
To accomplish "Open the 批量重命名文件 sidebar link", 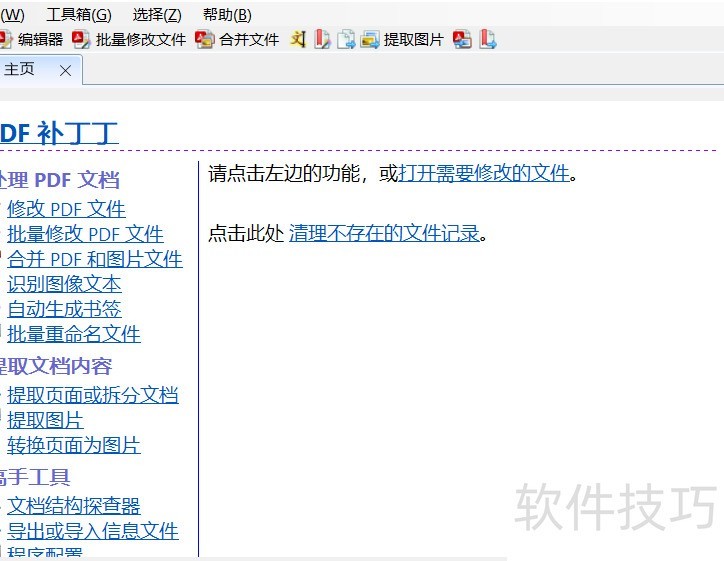I will (74, 334).
